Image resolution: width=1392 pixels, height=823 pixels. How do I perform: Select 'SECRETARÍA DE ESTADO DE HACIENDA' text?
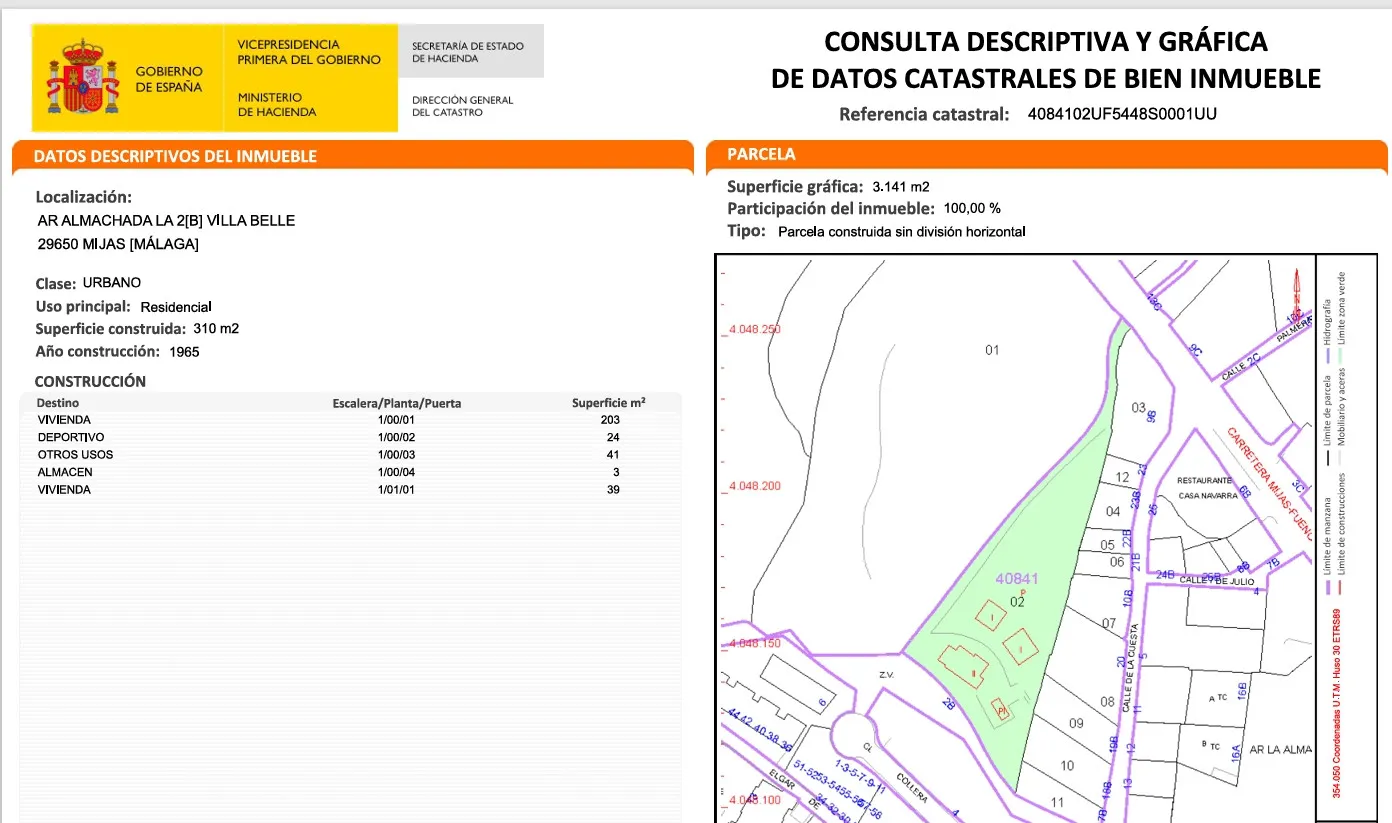click(468, 52)
